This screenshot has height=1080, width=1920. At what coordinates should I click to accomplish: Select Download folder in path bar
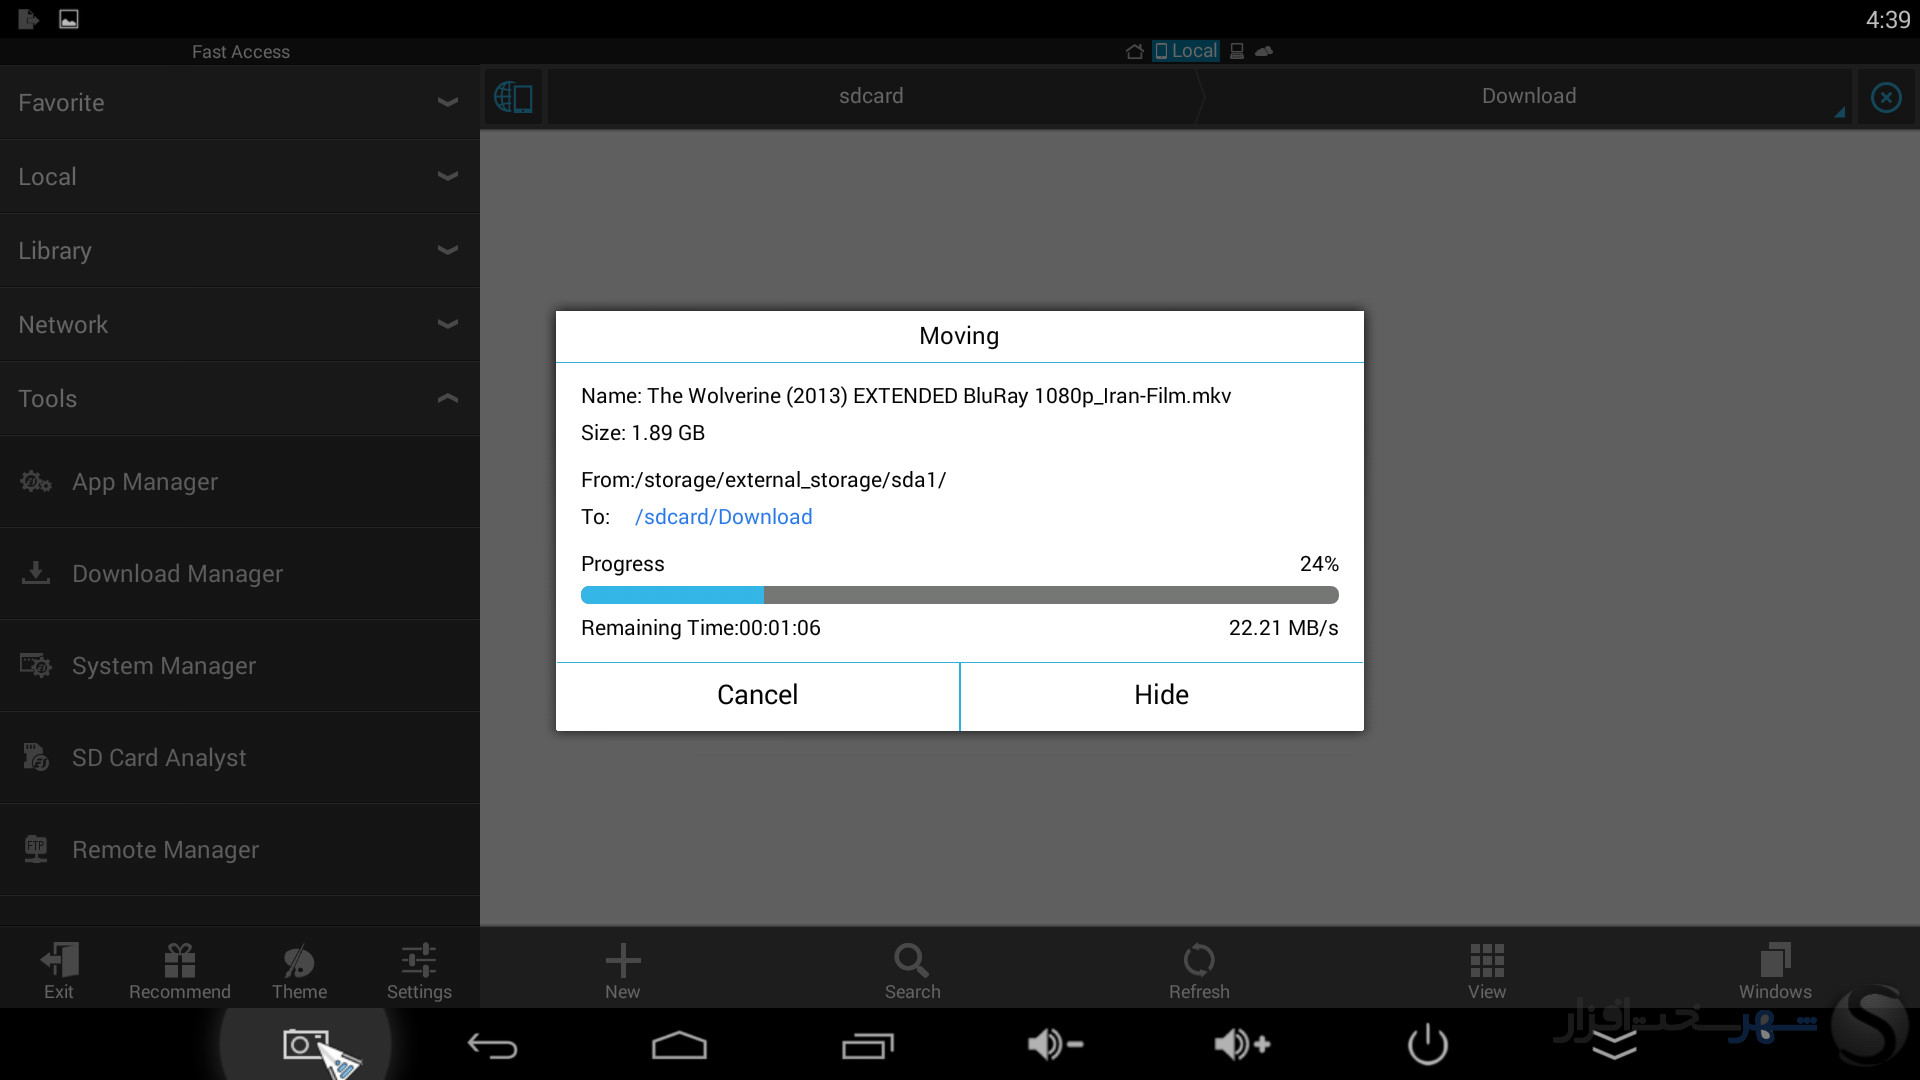(x=1528, y=96)
